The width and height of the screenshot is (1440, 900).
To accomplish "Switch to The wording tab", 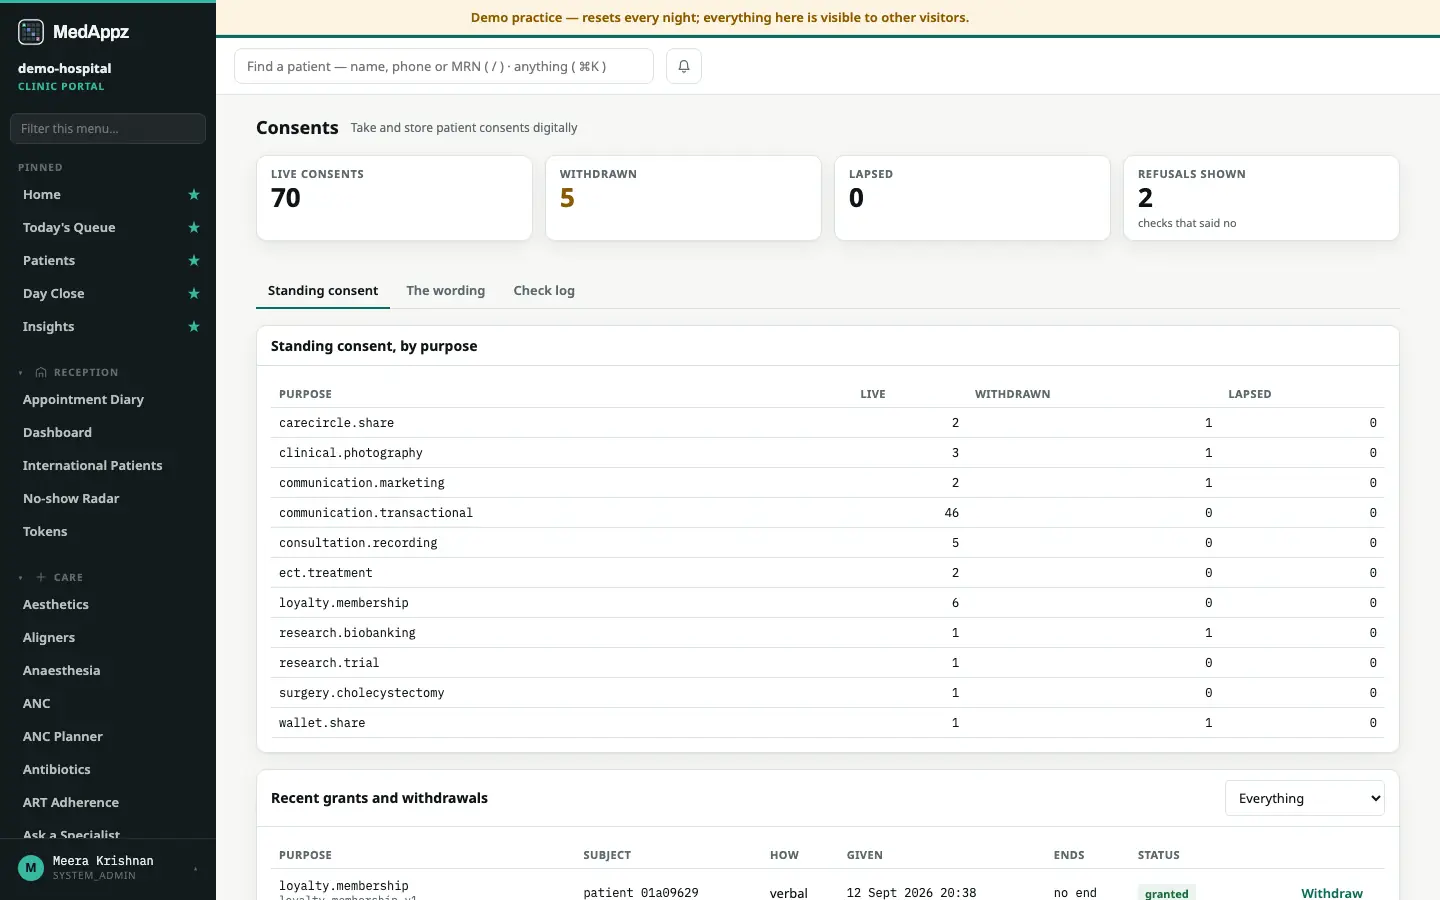I will [445, 291].
